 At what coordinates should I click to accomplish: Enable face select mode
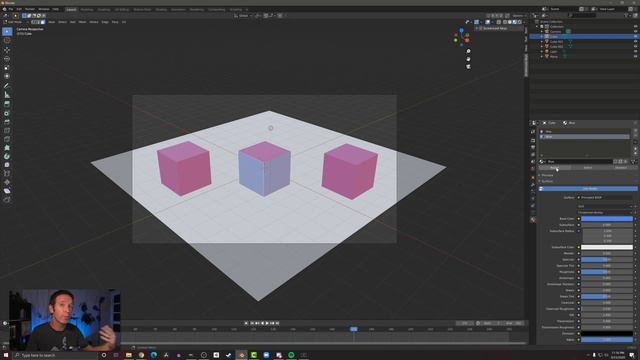(43, 22)
